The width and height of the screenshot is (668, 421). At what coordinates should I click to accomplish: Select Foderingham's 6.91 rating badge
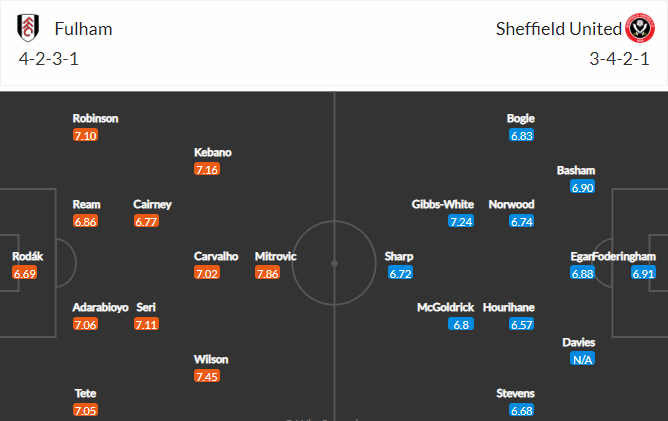point(643,273)
